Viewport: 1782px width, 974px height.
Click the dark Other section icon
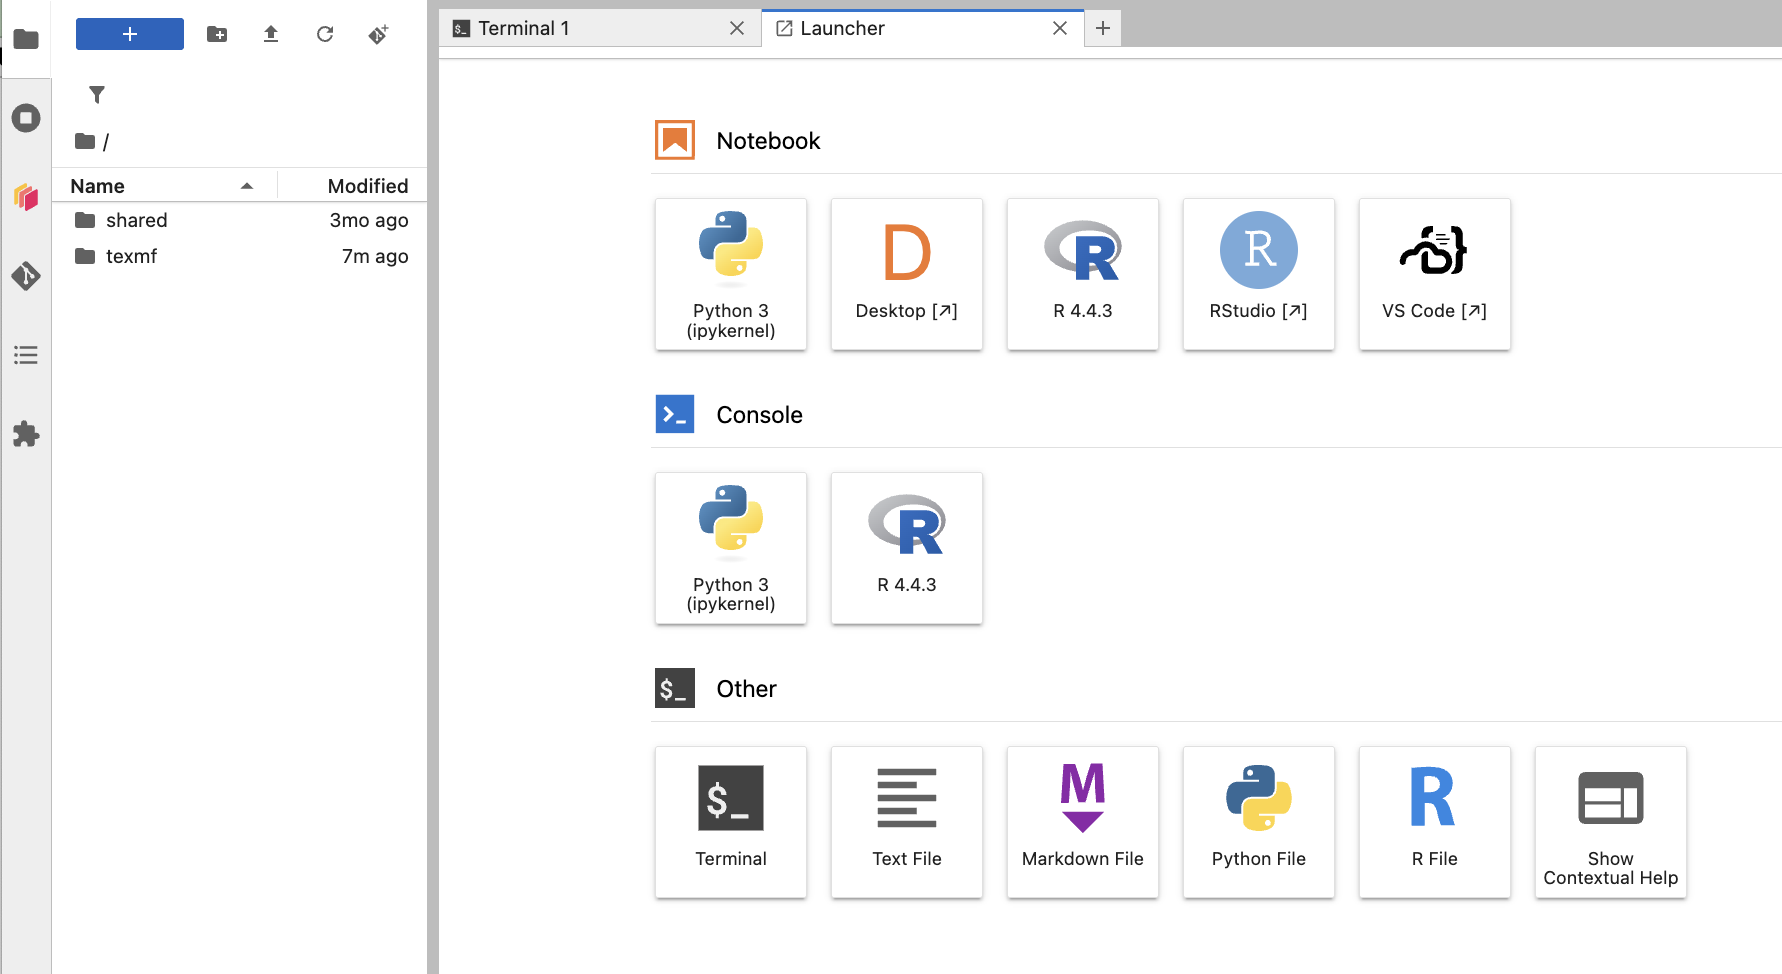(675, 688)
